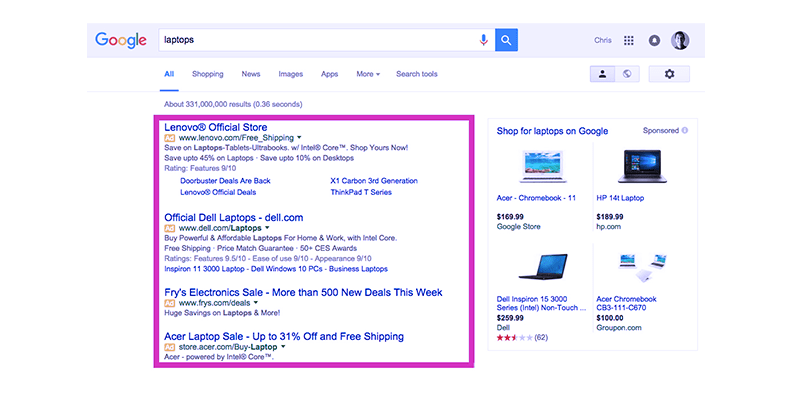Click the Lenovo Rating: Features 9/10 line
The height and width of the screenshot is (400, 800).
point(200,168)
